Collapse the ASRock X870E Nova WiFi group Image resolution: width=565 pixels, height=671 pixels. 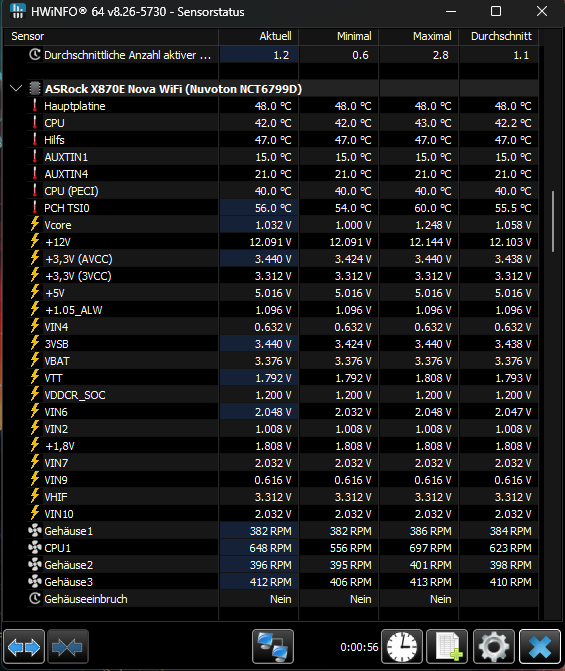point(16,89)
